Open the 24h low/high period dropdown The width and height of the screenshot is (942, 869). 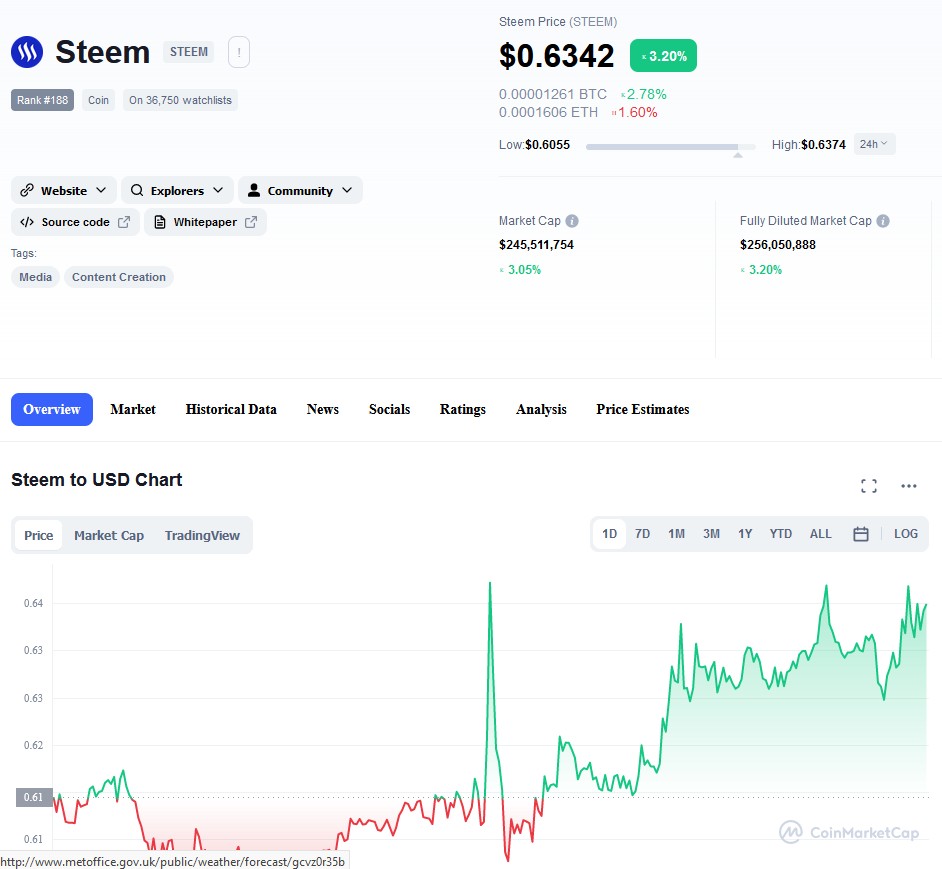click(x=874, y=144)
